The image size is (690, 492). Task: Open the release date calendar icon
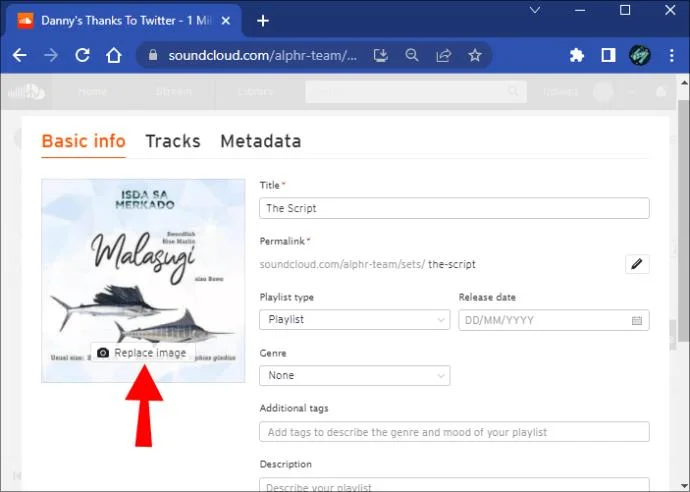[x=637, y=320]
